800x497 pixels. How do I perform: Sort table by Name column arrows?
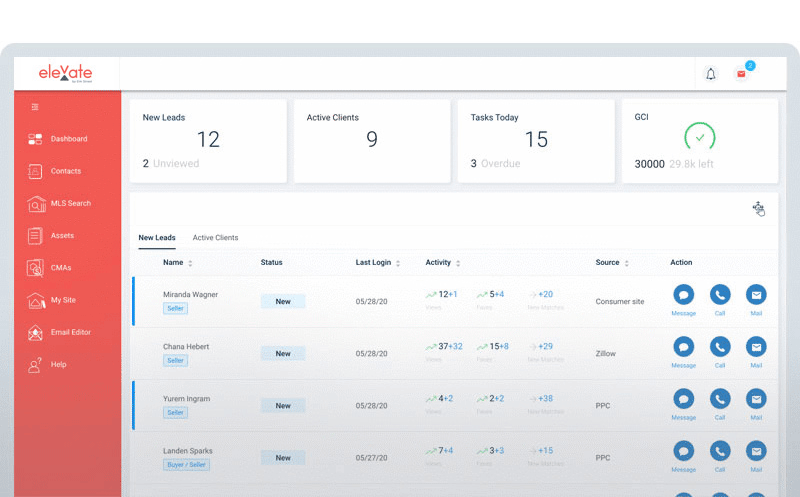pyautogui.click(x=190, y=263)
